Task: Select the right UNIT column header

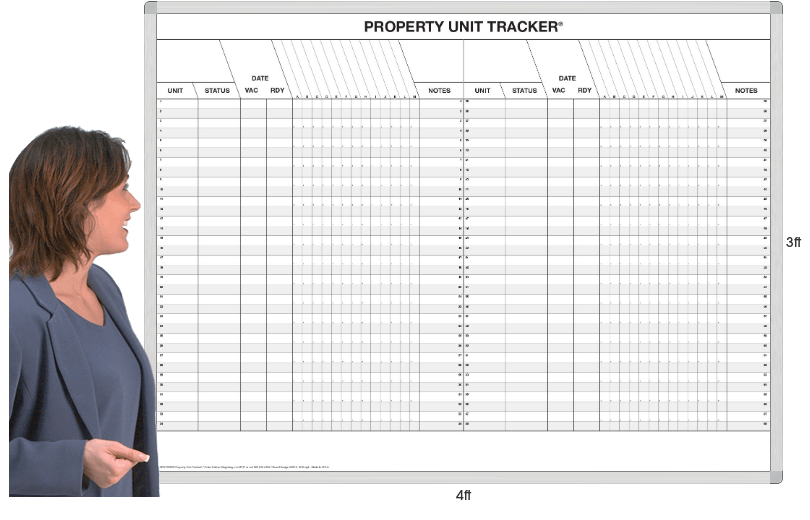Action: click(x=482, y=91)
